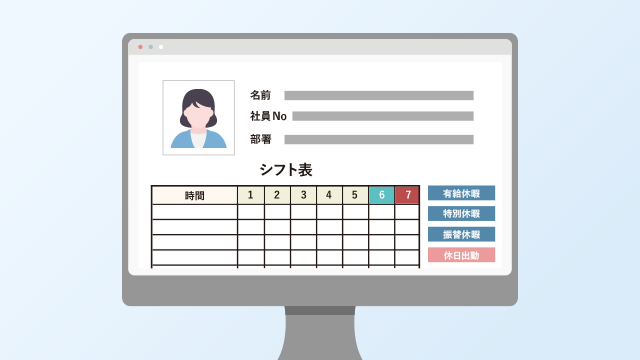
Task: Click the 社員No label
Action: (268, 116)
